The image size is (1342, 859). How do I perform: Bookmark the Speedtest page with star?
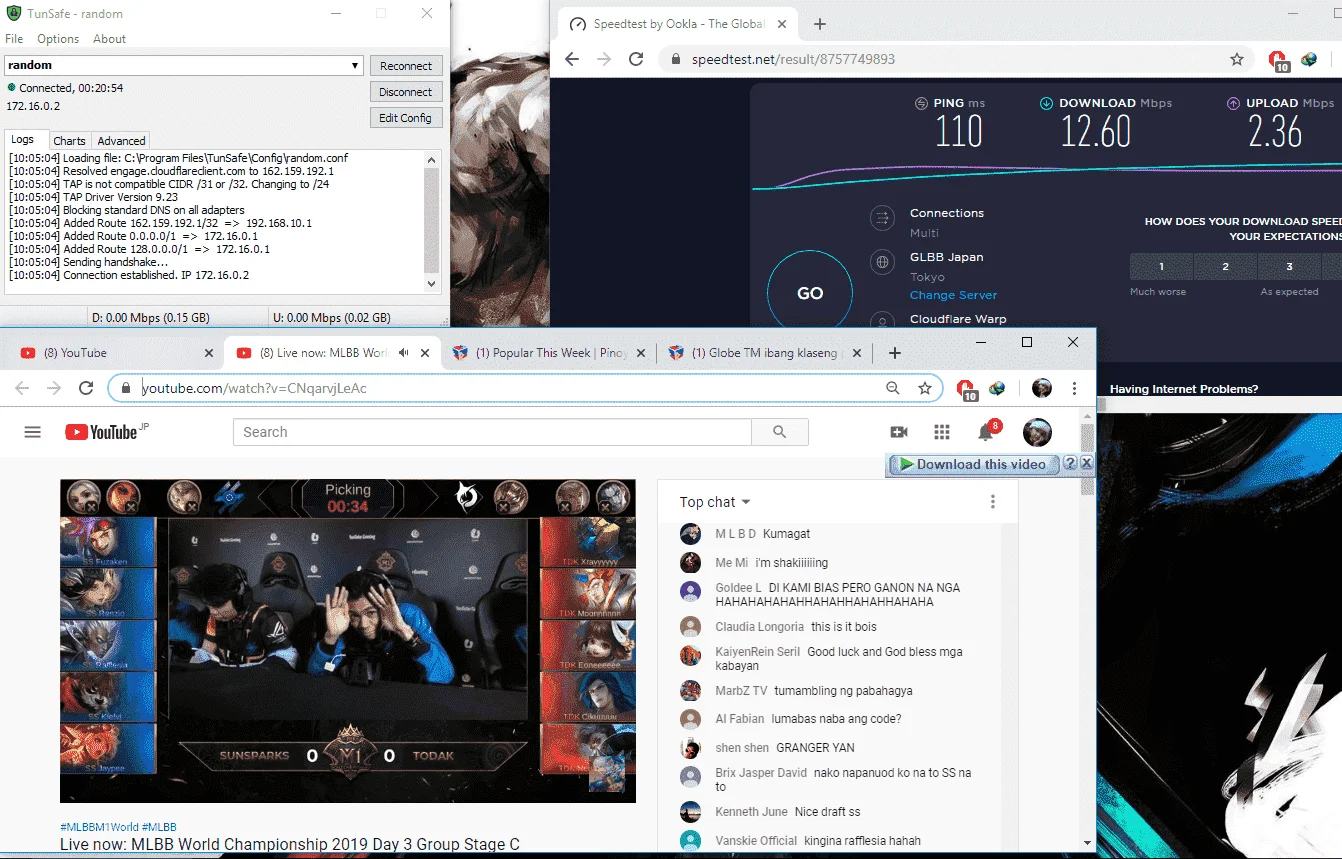click(1237, 59)
